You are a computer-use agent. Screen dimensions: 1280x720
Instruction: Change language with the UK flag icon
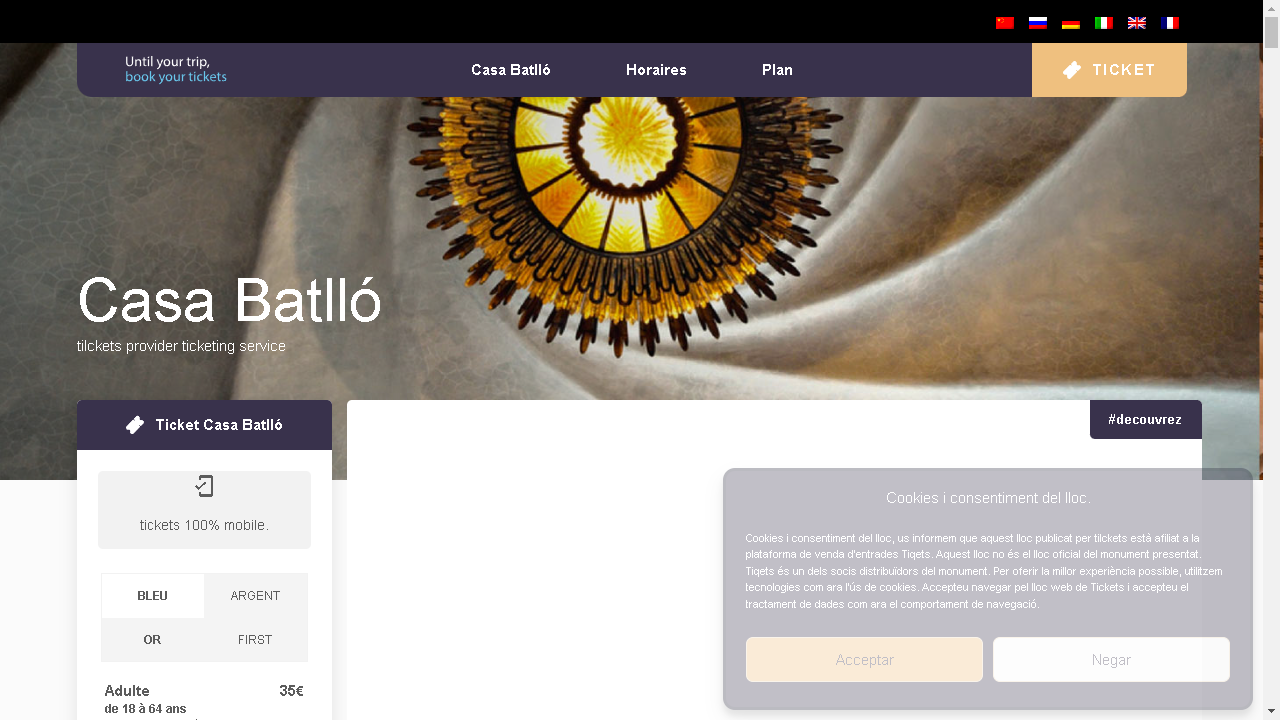pyautogui.click(x=1137, y=23)
